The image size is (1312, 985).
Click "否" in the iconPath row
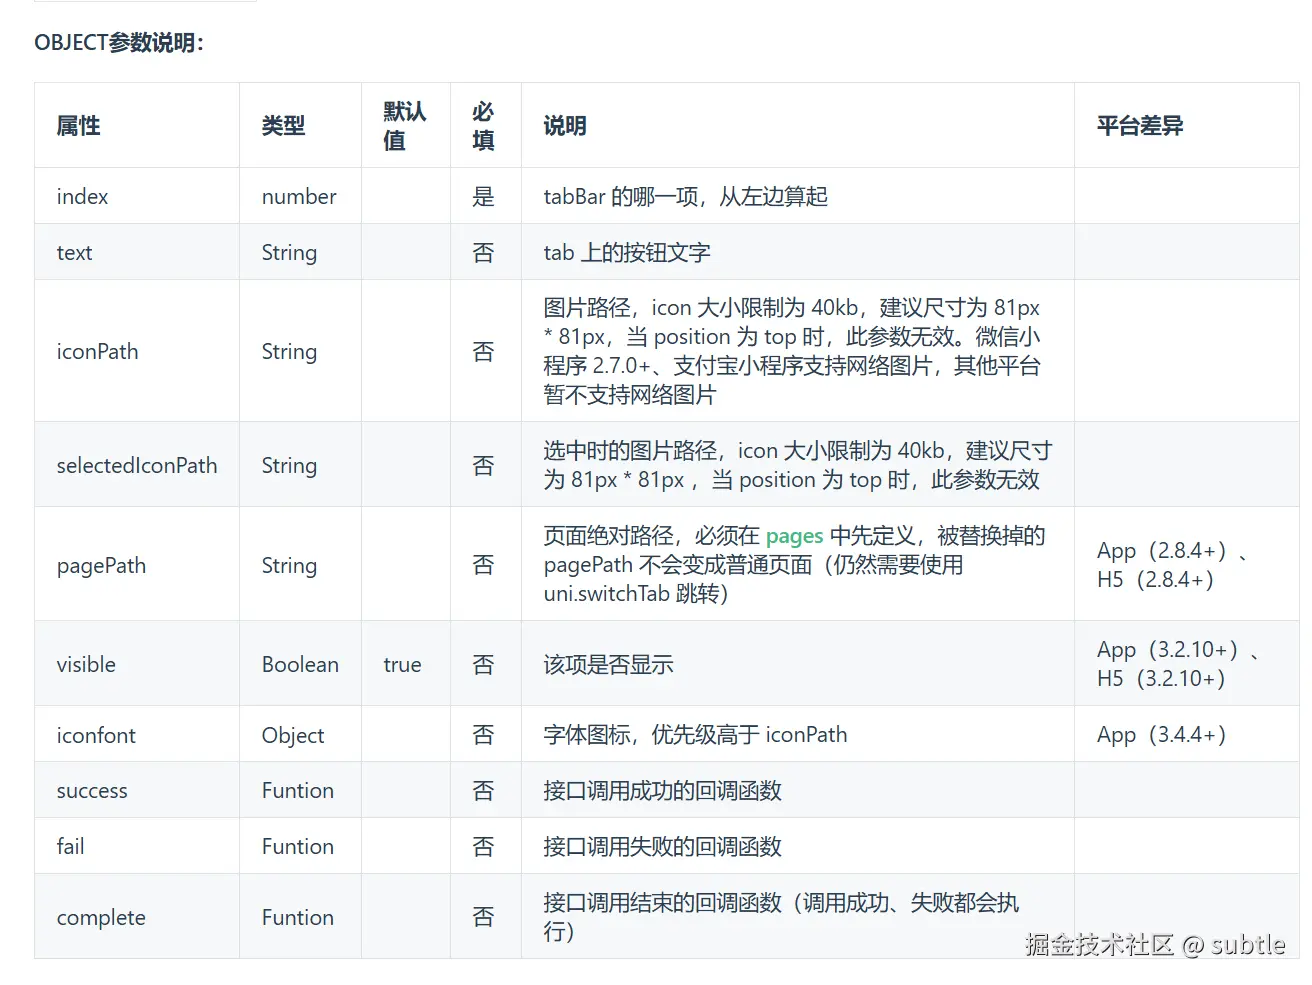pyautogui.click(x=484, y=352)
